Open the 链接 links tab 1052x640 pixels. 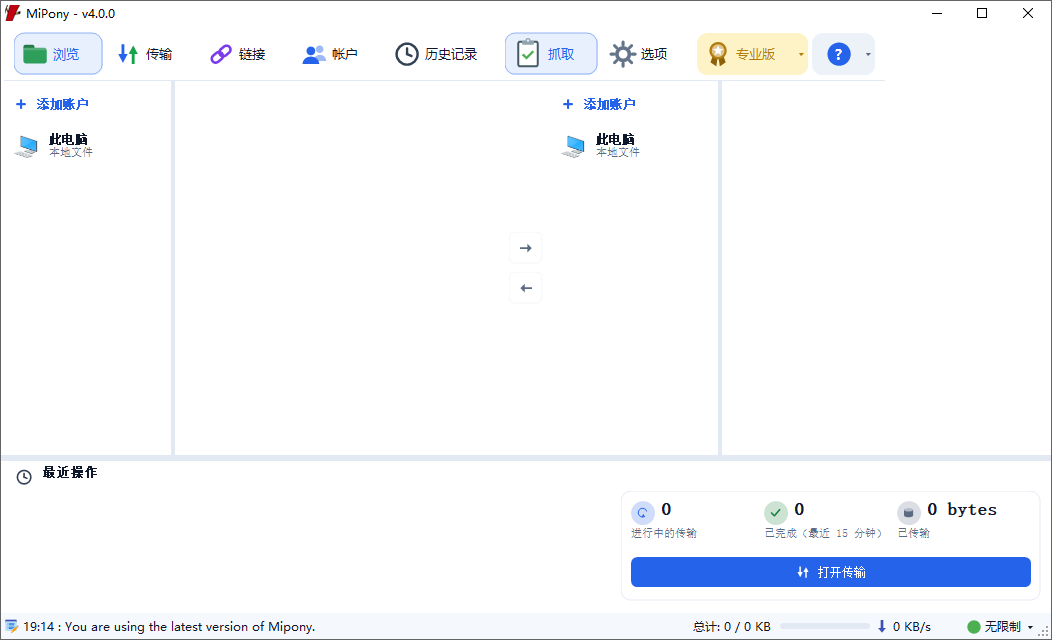coord(238,54)
